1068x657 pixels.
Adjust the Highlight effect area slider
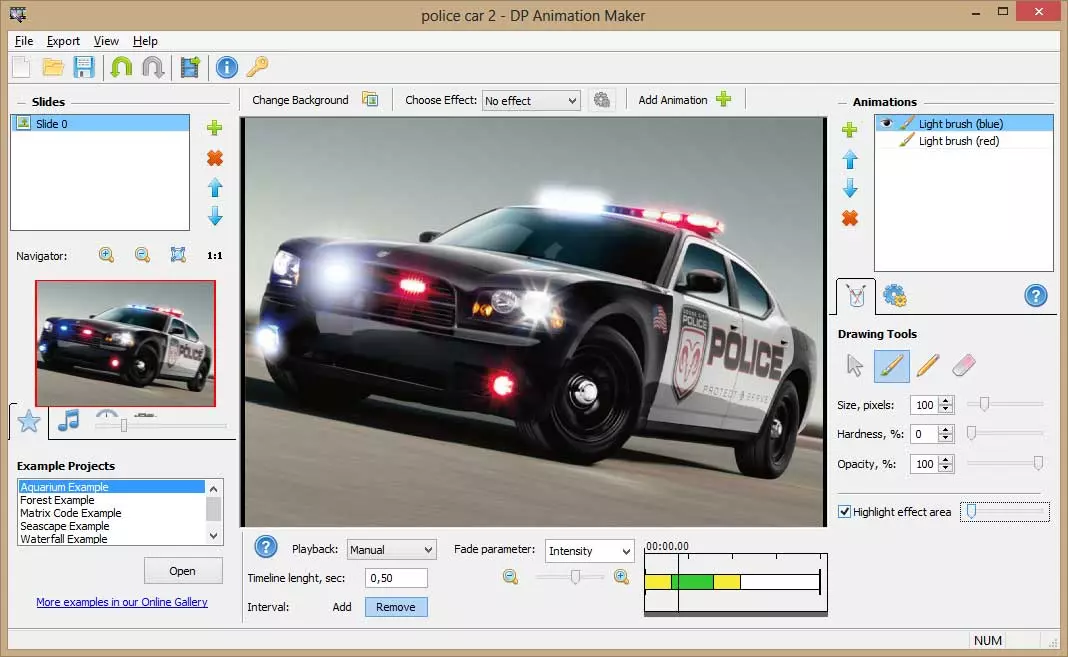click(x=972, y=511)
